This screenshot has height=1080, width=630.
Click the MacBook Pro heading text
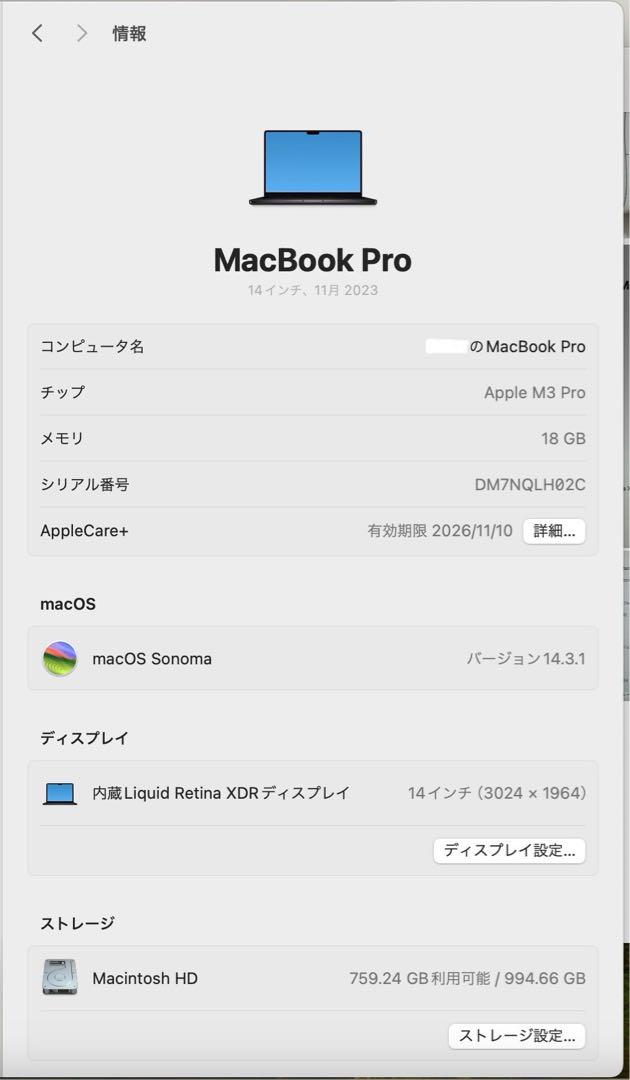(313, 260)
